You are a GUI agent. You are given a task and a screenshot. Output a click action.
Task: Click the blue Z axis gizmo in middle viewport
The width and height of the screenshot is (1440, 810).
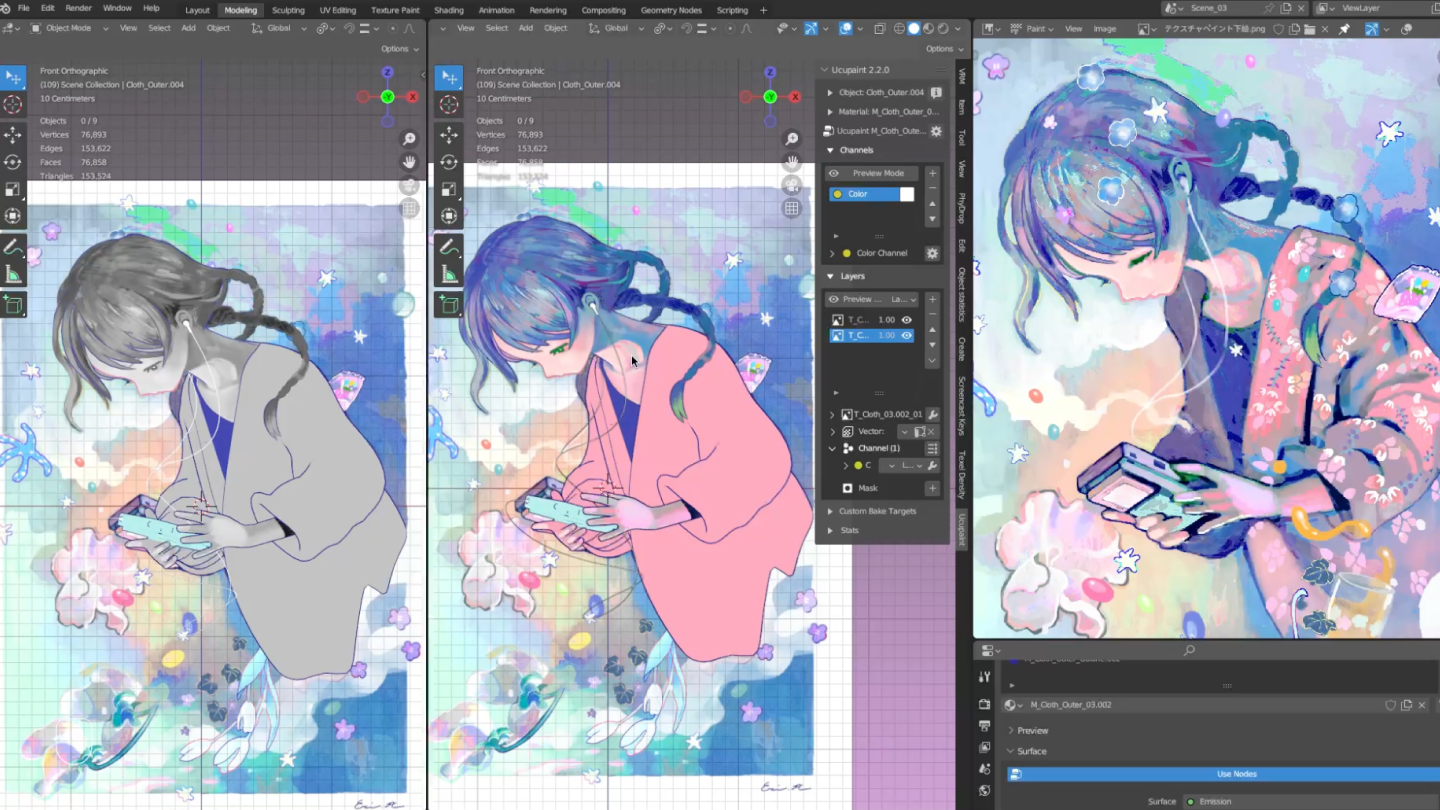click(x=770, y=73)
